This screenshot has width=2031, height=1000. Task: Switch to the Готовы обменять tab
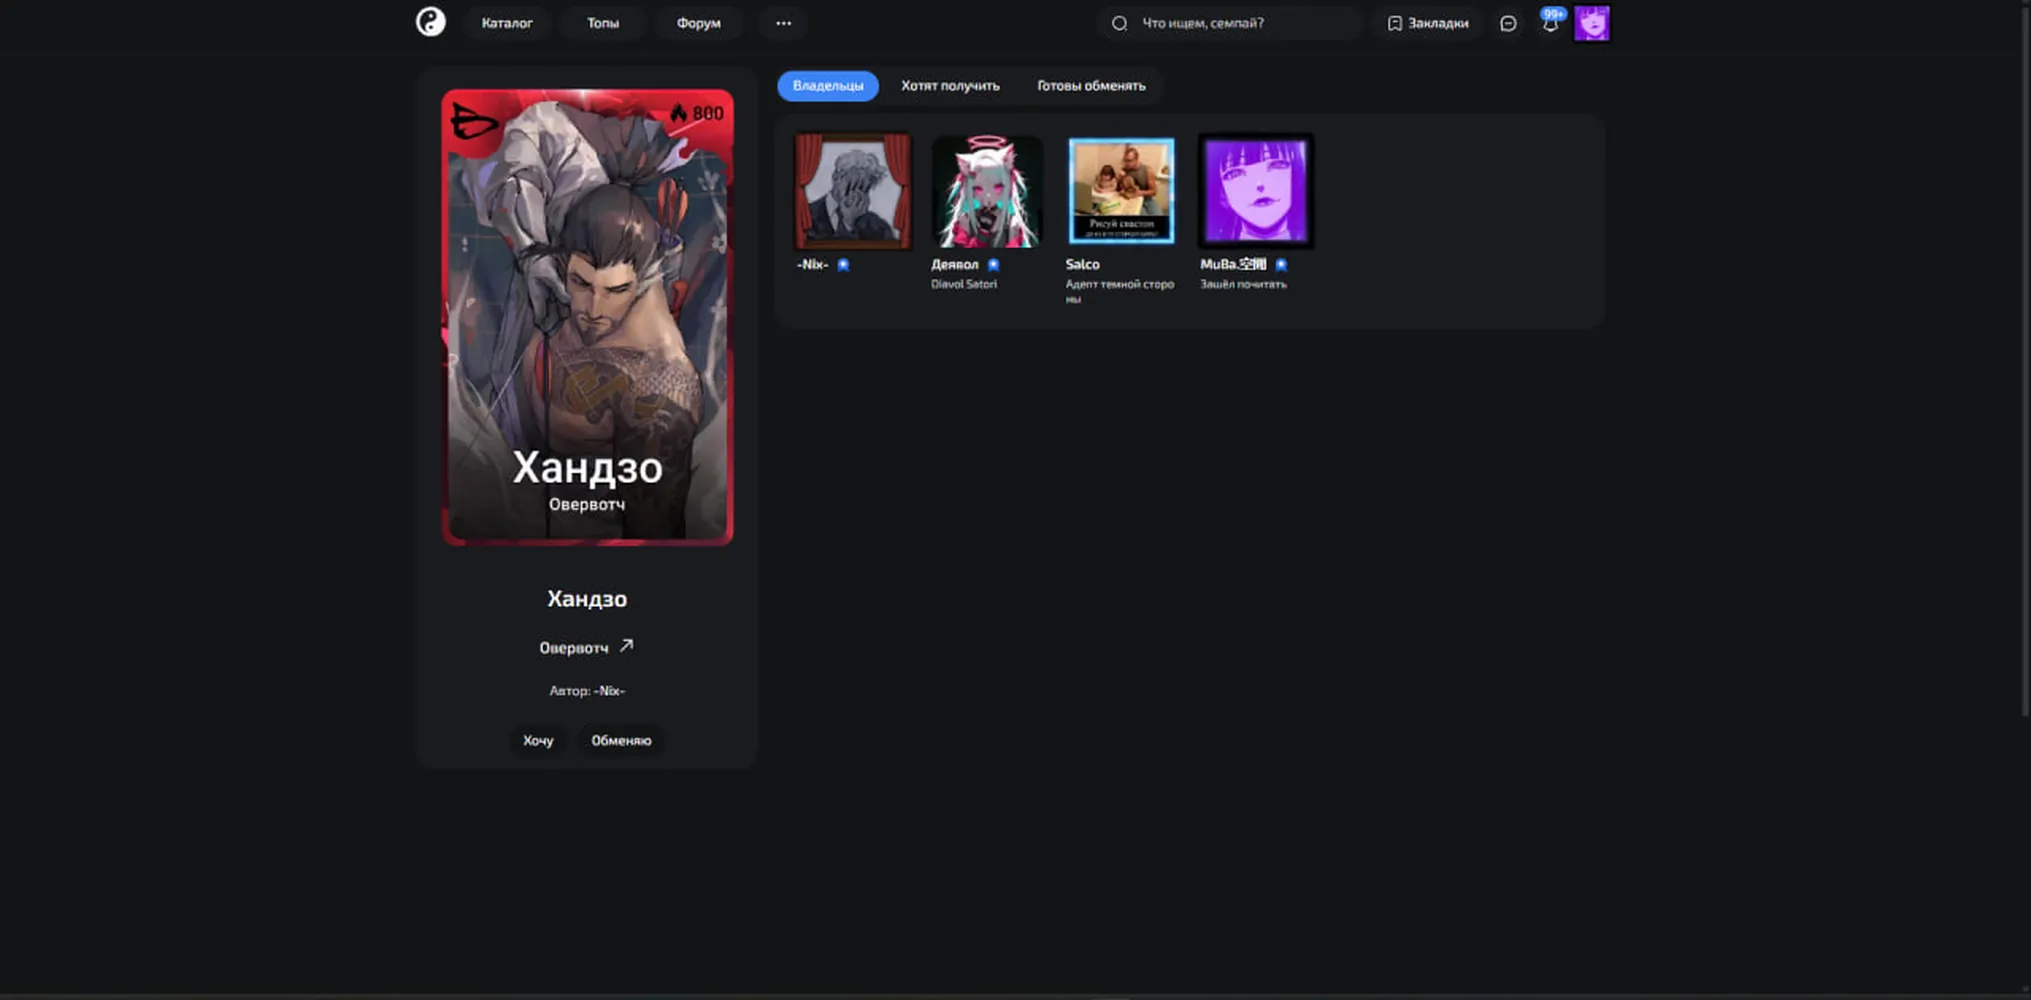point(1091,86)
